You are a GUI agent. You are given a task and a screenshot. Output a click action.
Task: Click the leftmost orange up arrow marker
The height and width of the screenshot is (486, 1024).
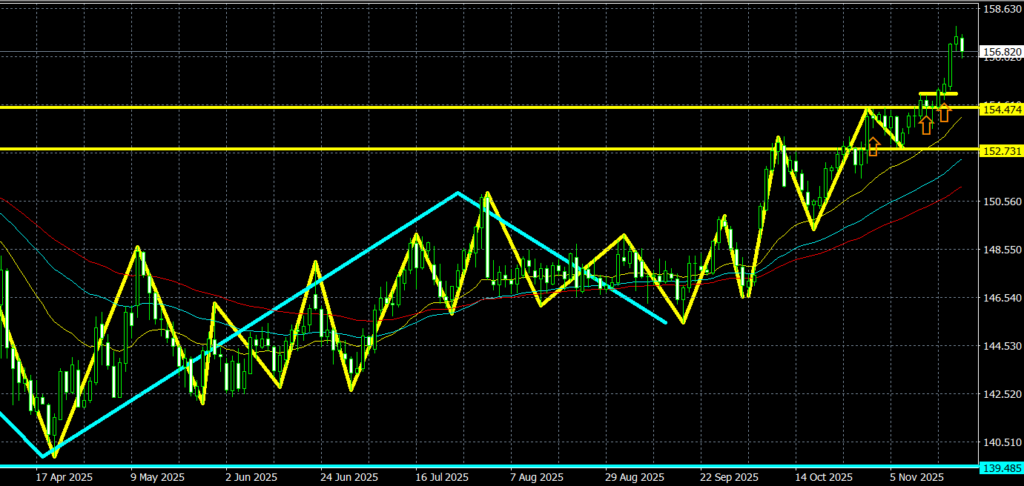(x=874, y=147)
